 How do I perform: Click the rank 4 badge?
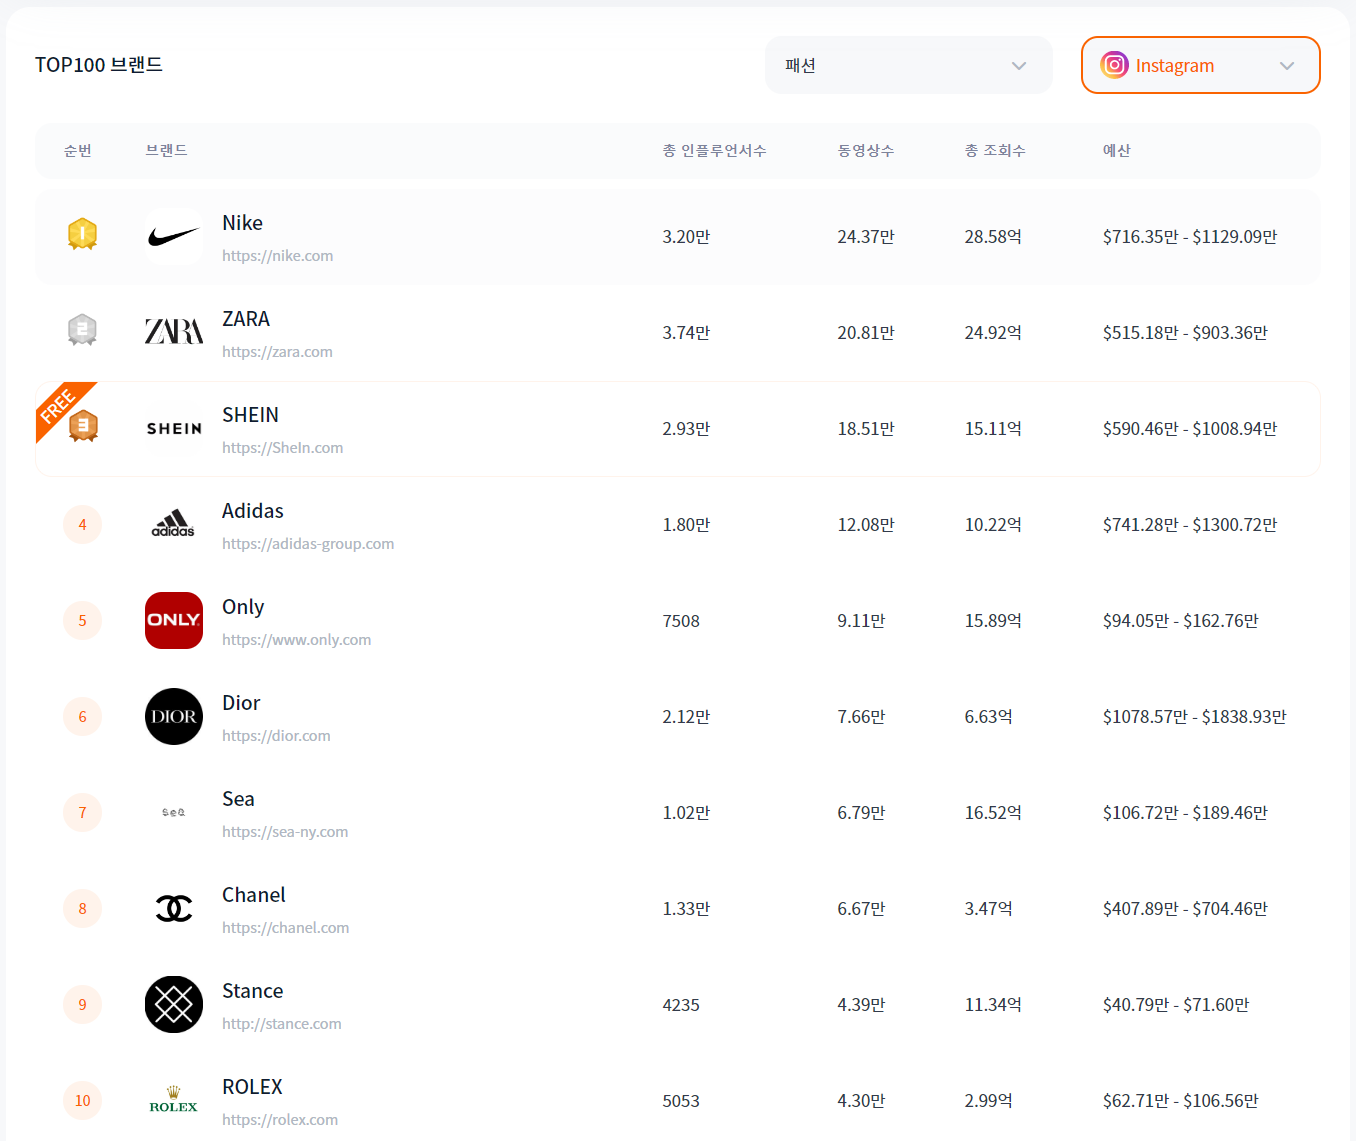pos(82,525)
